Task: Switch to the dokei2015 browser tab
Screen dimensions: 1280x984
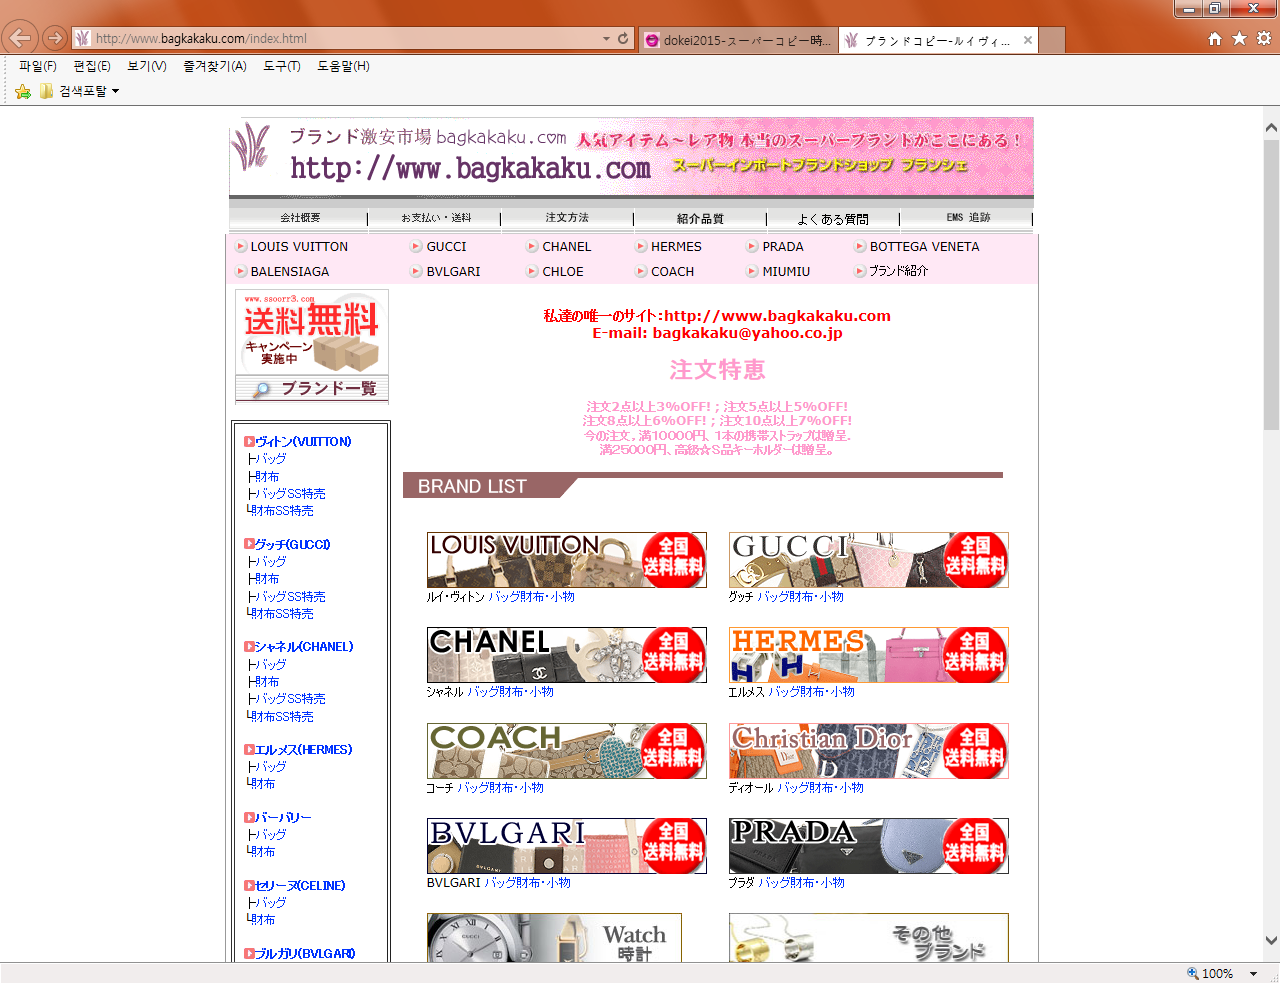Action: click(x=738, y=40)
